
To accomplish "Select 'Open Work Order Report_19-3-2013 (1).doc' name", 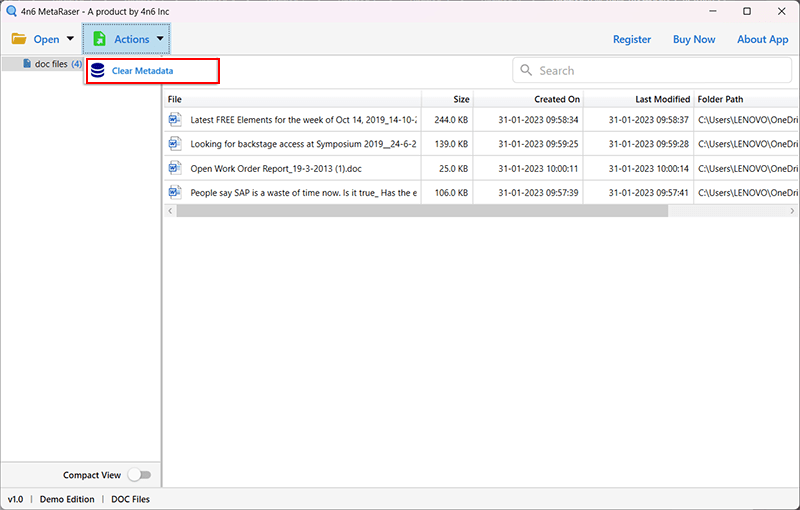I will tap(276, 169).
